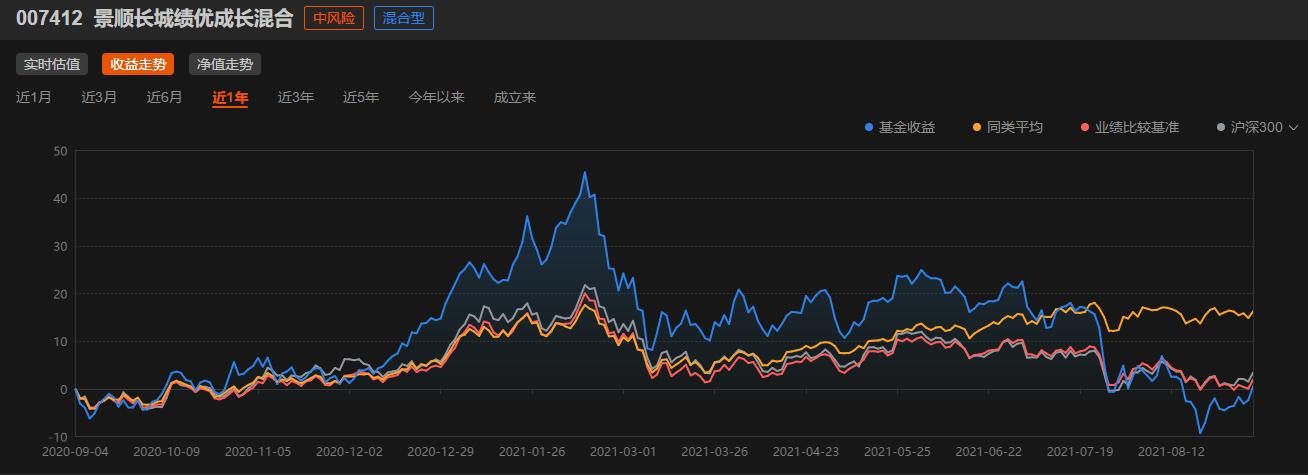The height and width of the screenshot is (475, 1308).
Task: Click fund title 景顺长城绩优成长混合
Action: click(193, 18)
